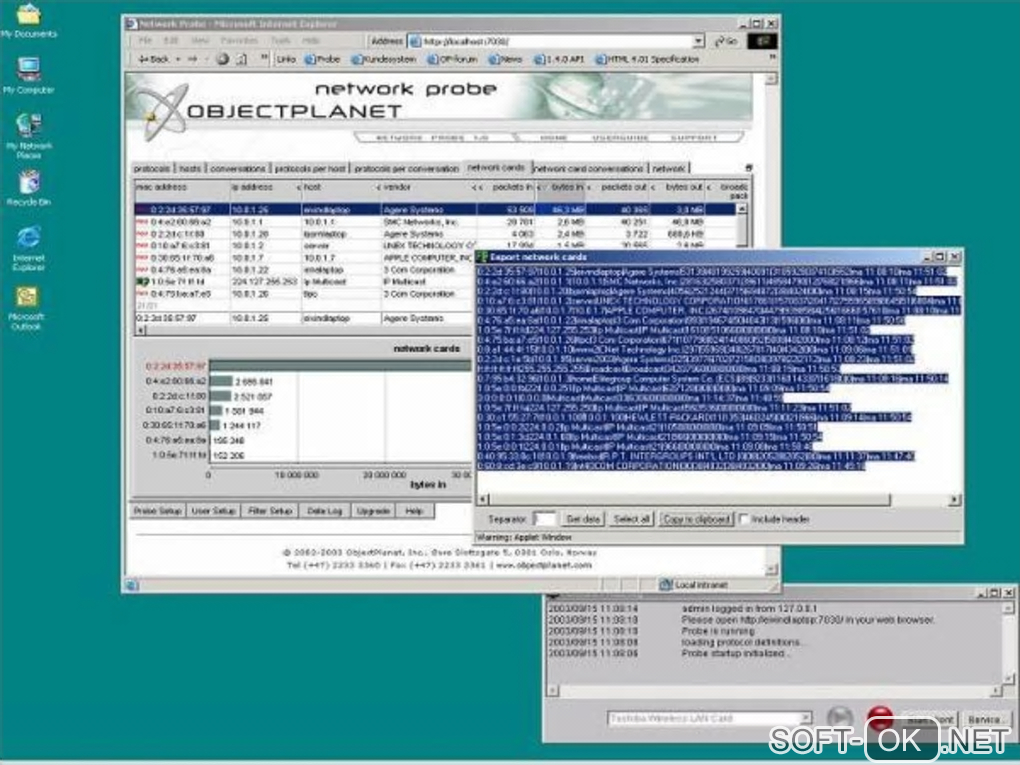Click probe console log scroll up arrow

click(1008, 608)
